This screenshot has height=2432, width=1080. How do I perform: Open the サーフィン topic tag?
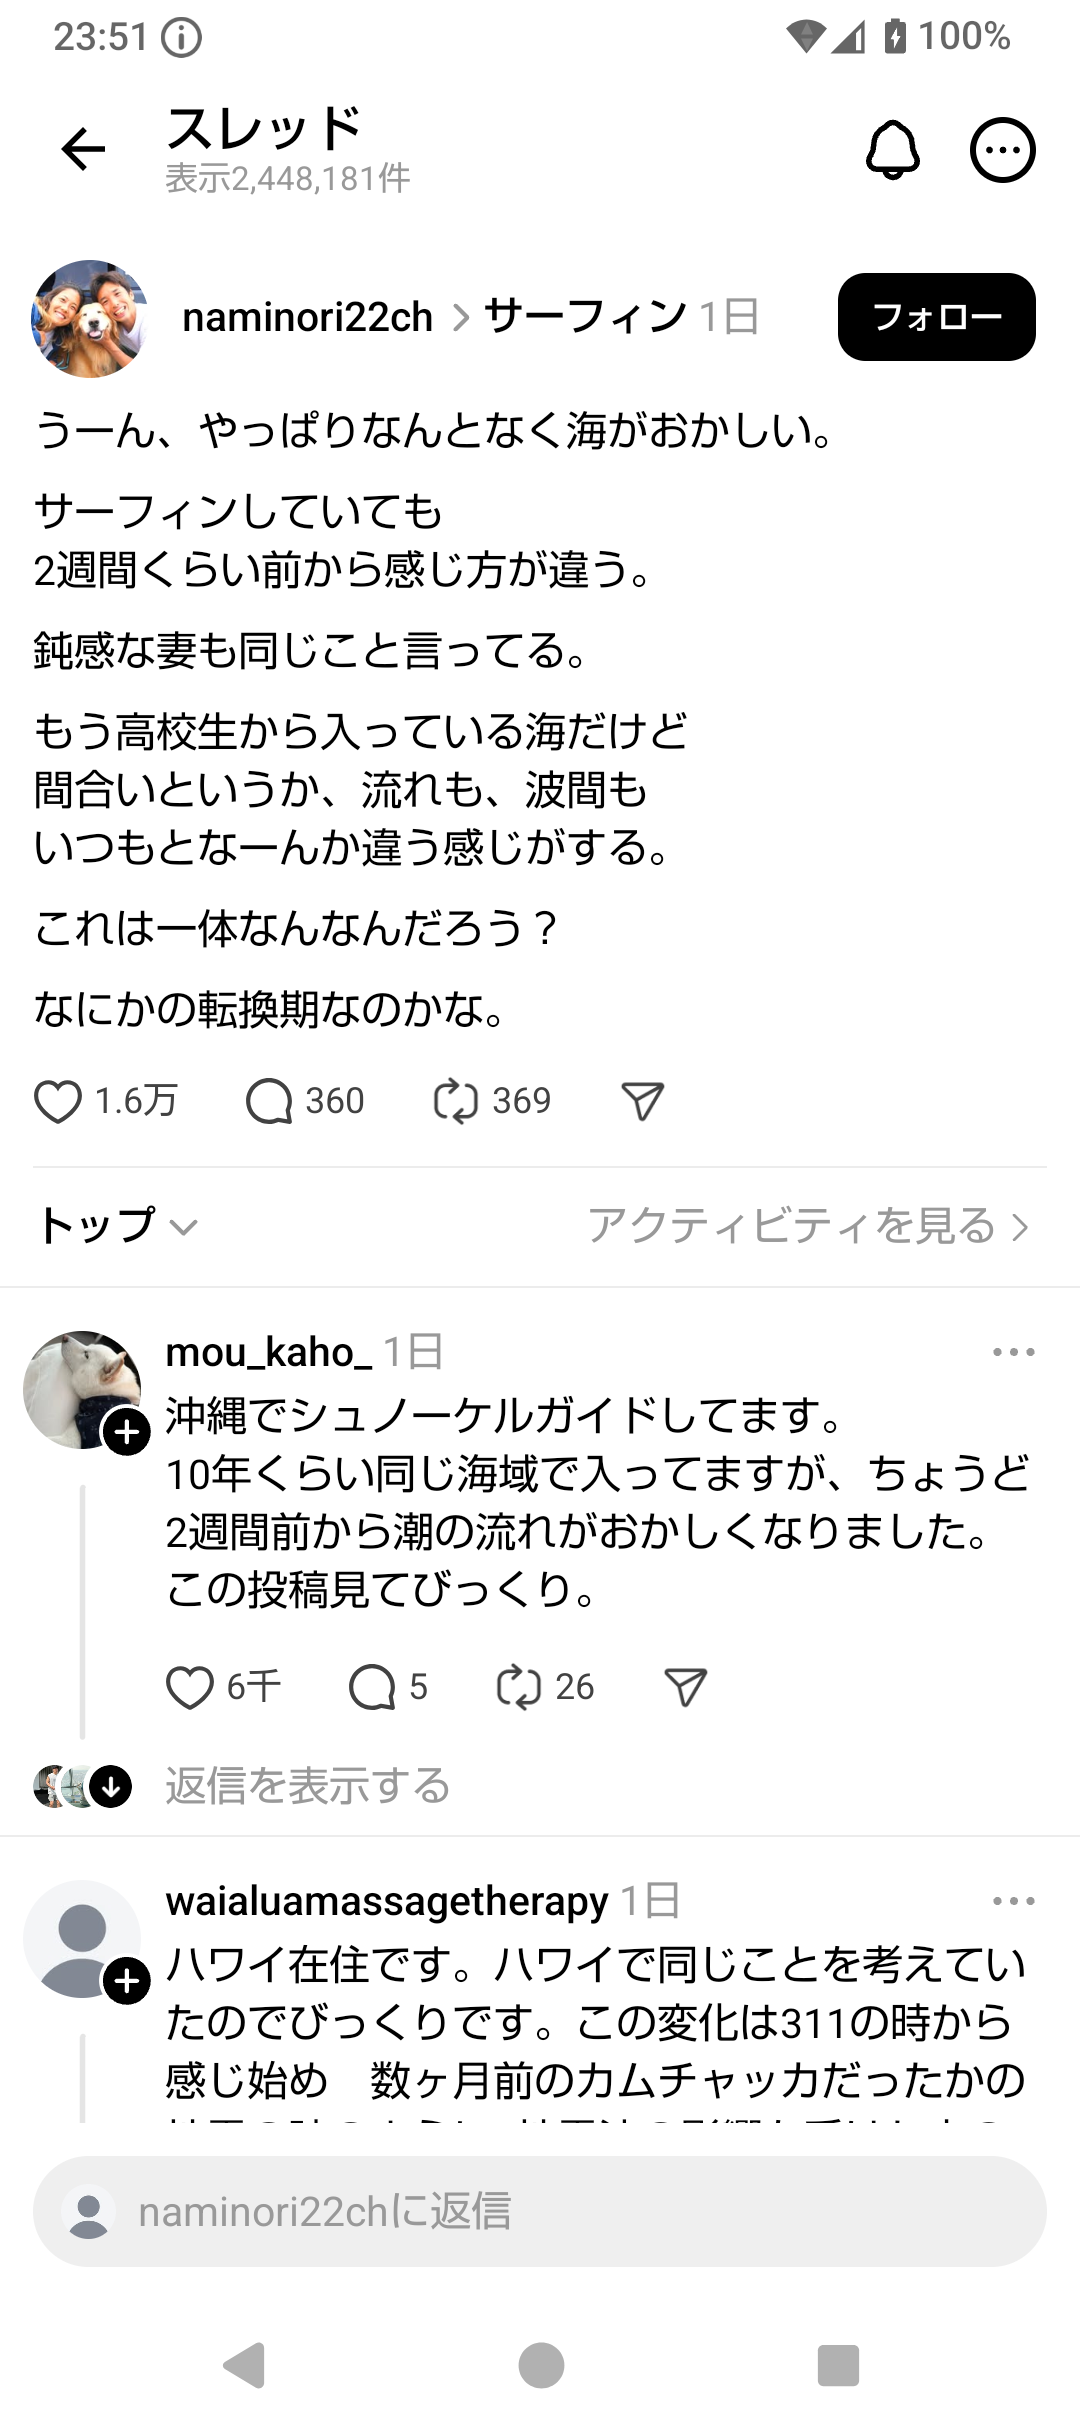[585, 317]
